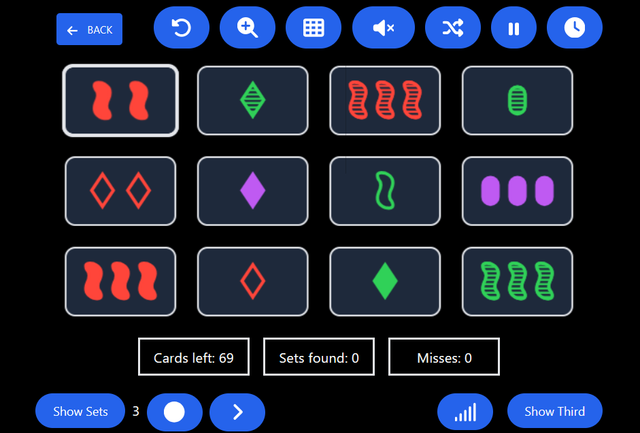This screenshot has height=433, width=640.
Task: Click the "Sets found: 0" counter
Action: point(319,357)
